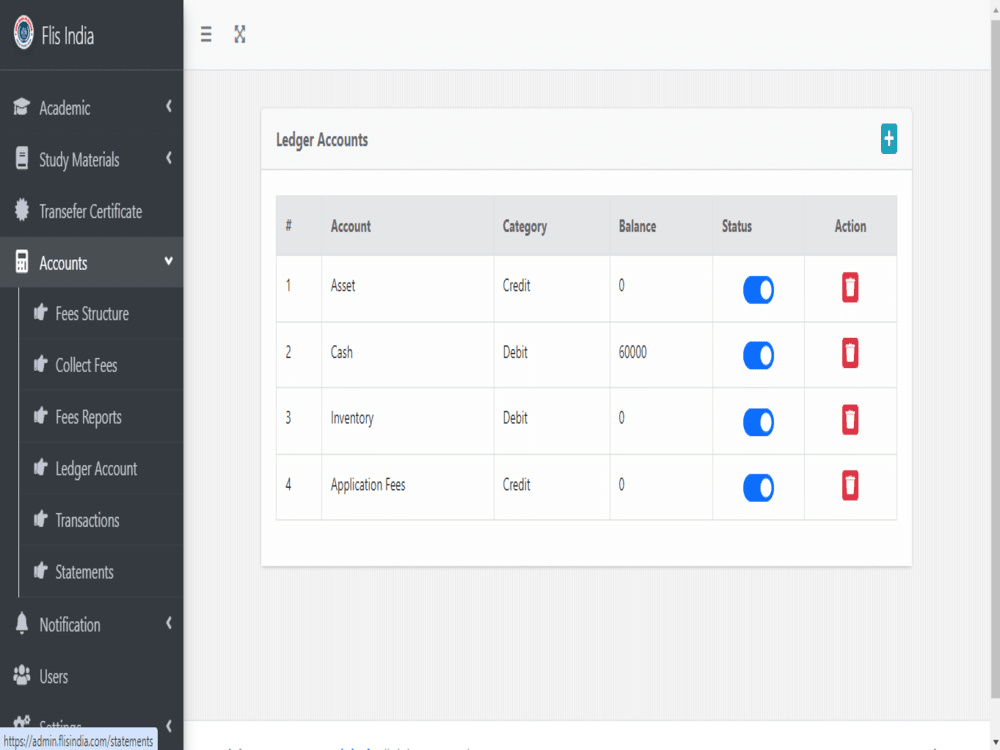Delete the Application Fees account trash icon
Viewport: 1000px width, 750px height.
(850, 485)
